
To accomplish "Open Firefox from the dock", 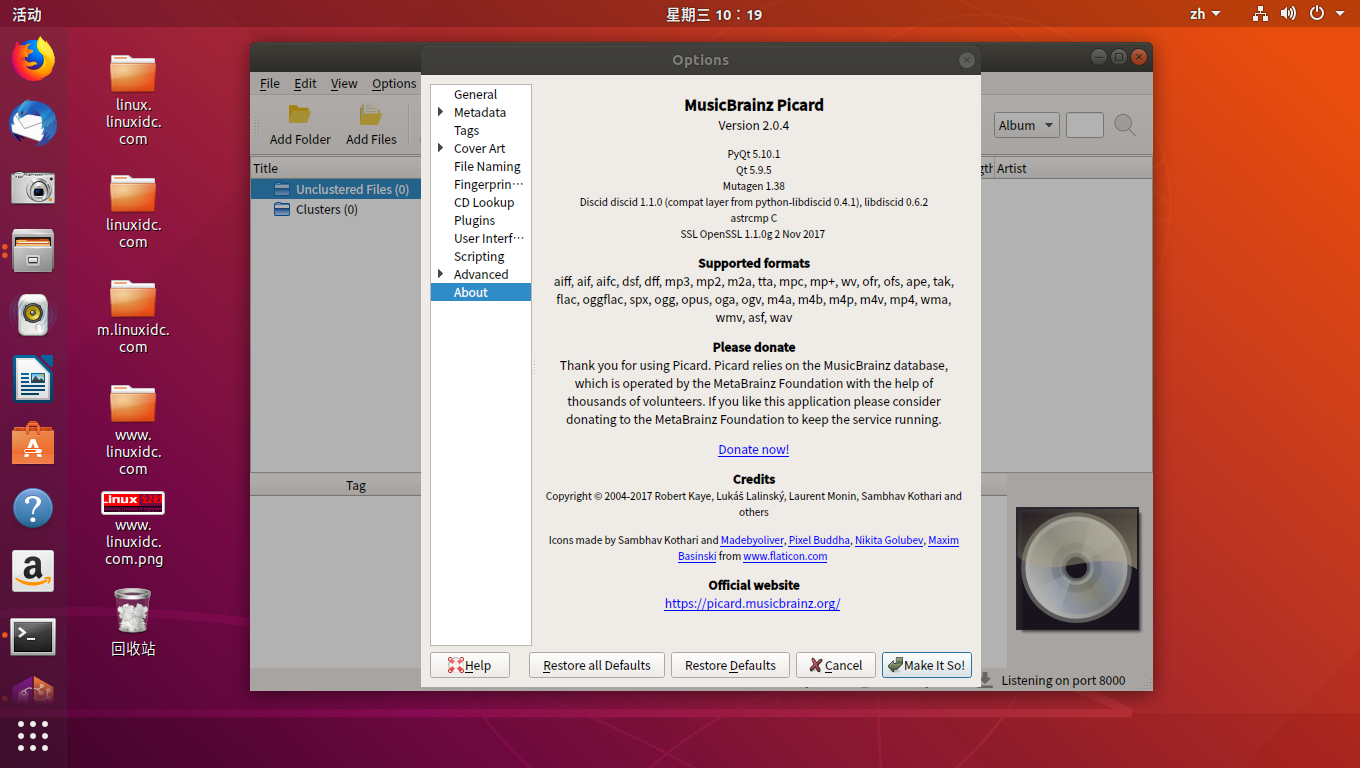I will coord(33,59).
